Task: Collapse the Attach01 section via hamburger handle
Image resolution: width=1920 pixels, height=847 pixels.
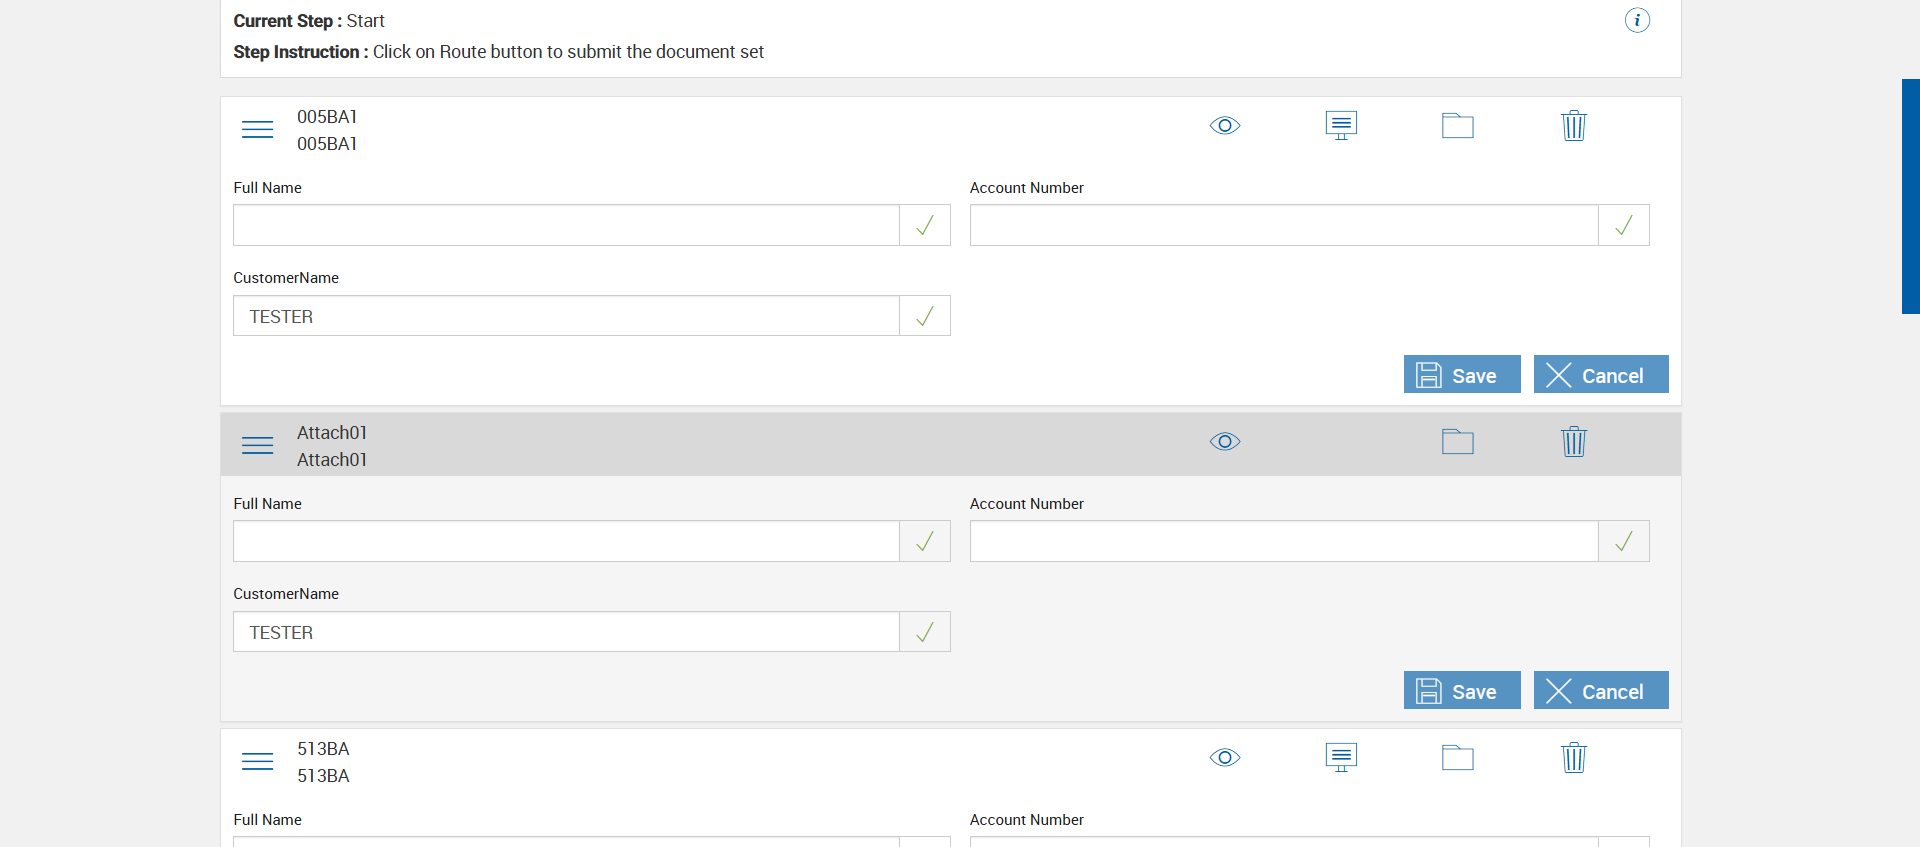Action: (x=257, y=446)
